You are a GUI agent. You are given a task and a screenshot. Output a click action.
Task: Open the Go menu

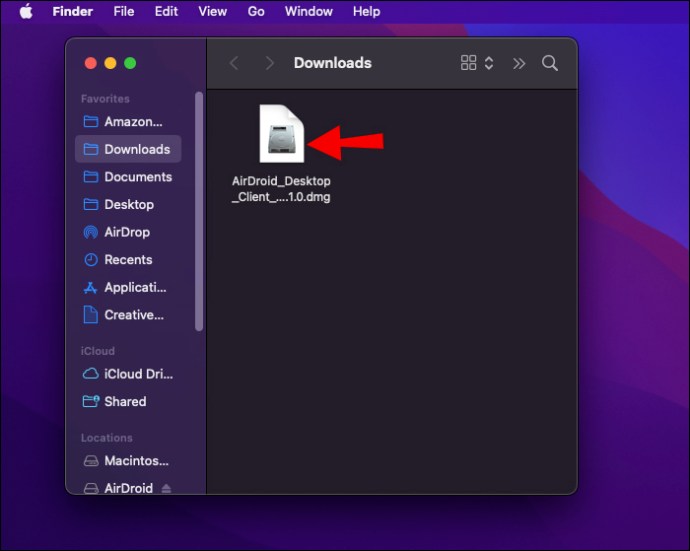tap(256, 11)
